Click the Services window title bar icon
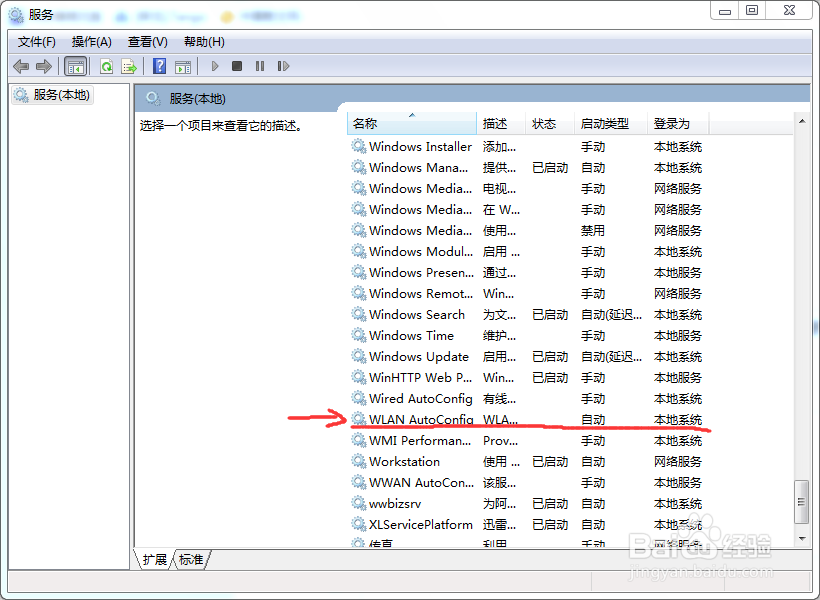This screenshot has width=820, height=600. (16, 15)
